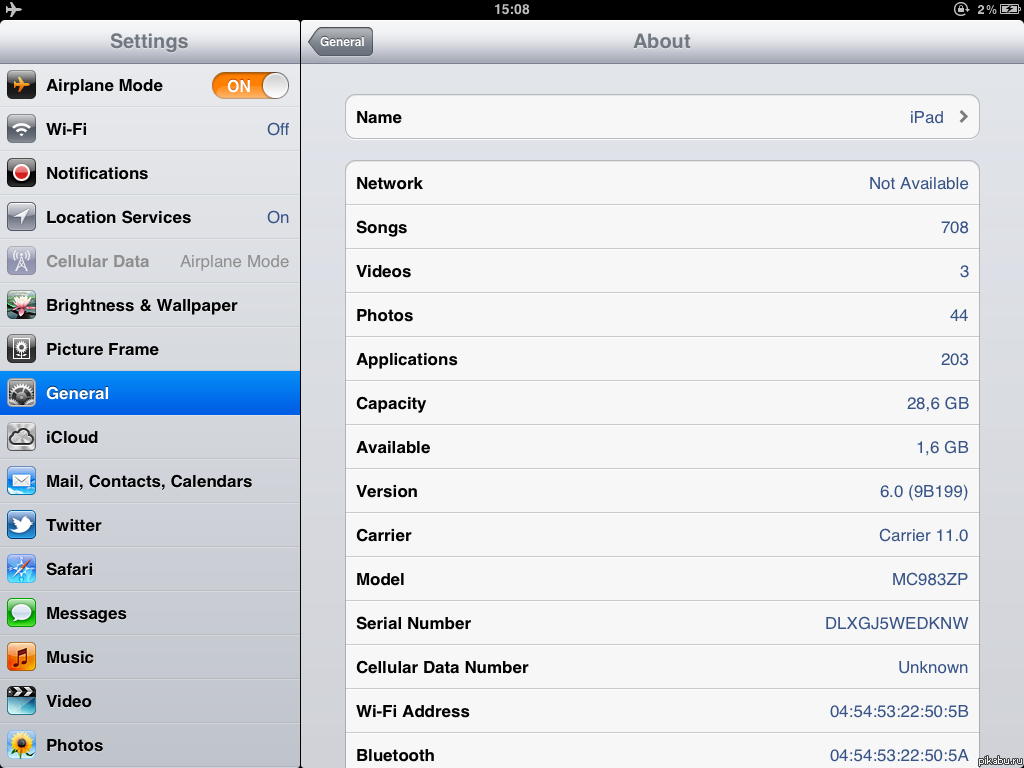Open Notifications settings via its icon
This screenshot has height=768, width=1024.
pyautogui.click(x=21, y=173)
